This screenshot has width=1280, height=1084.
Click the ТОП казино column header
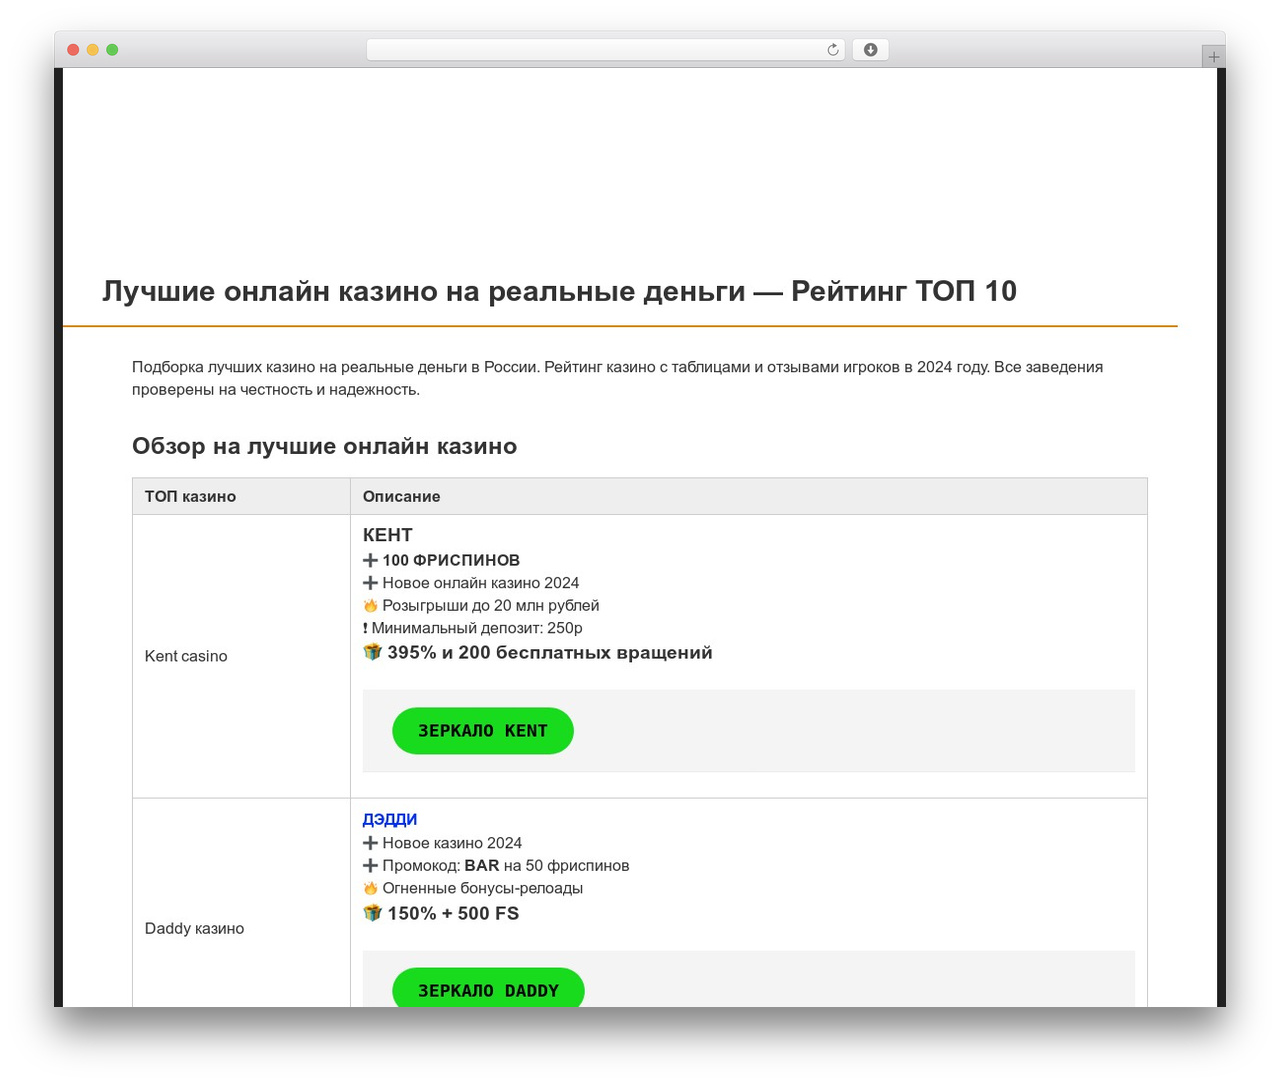241,496
